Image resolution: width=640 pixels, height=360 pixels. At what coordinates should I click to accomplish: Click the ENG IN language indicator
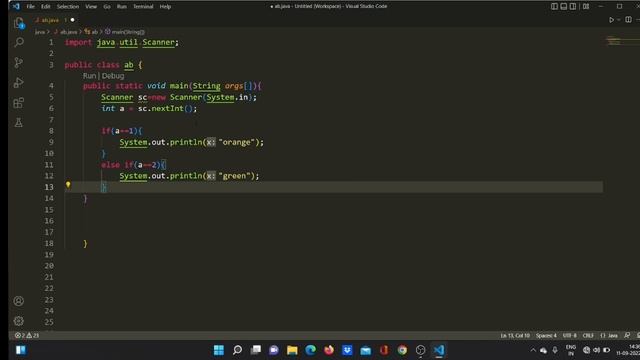point(571,350)
